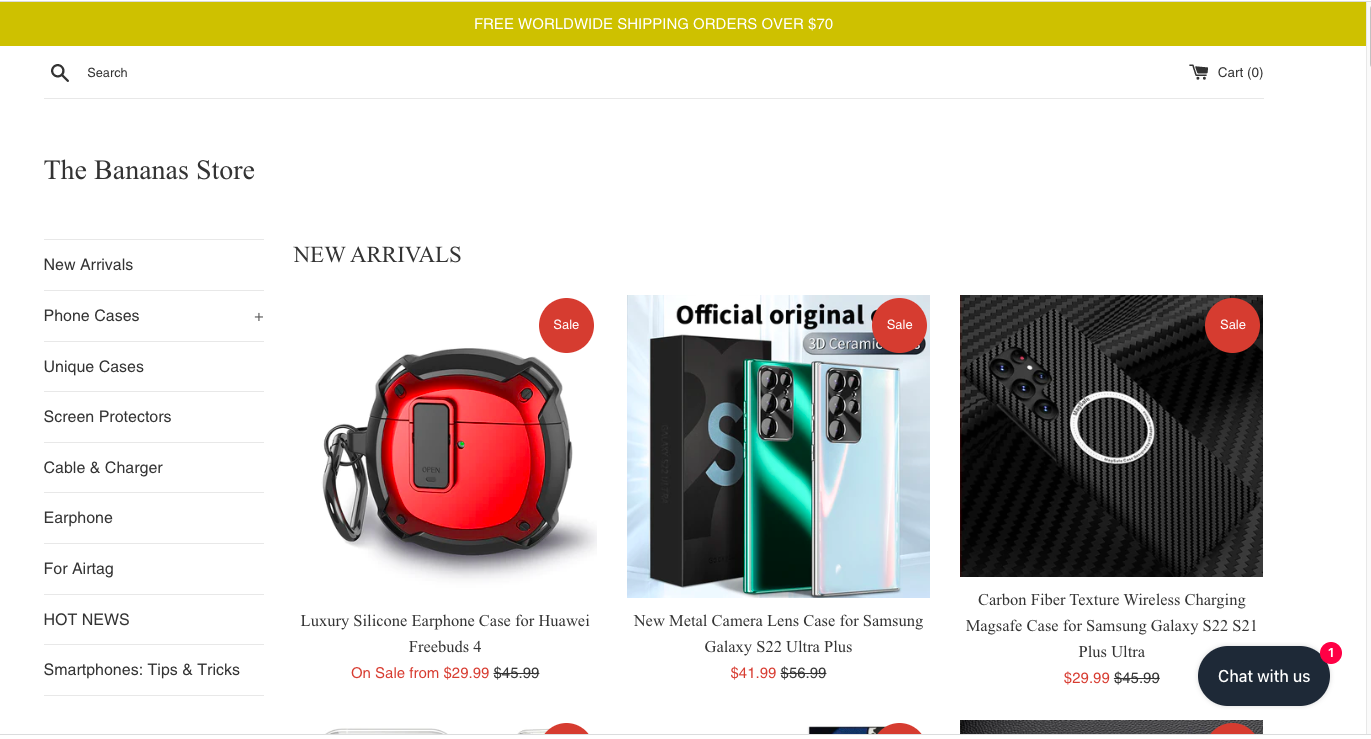
Task: Open the red Huawei Freebuds case thumbnail
Action: 445,446
